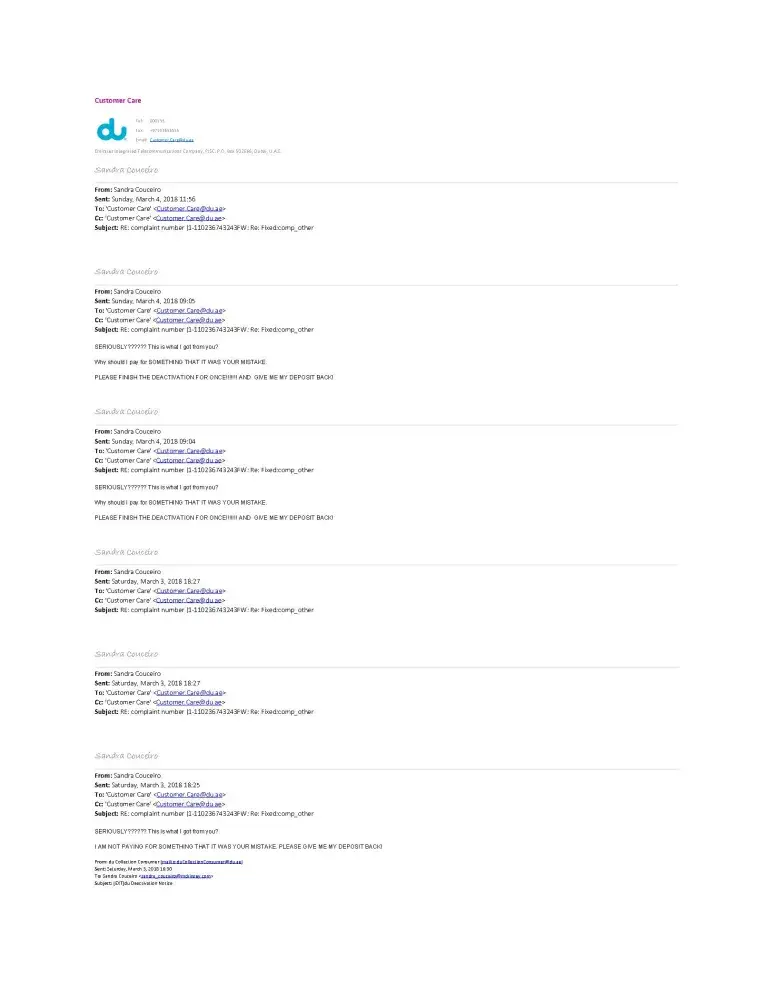The image size is (773, 1000).
Task: Open To address link in 09:04 email
Action: [x=189, y=451]
